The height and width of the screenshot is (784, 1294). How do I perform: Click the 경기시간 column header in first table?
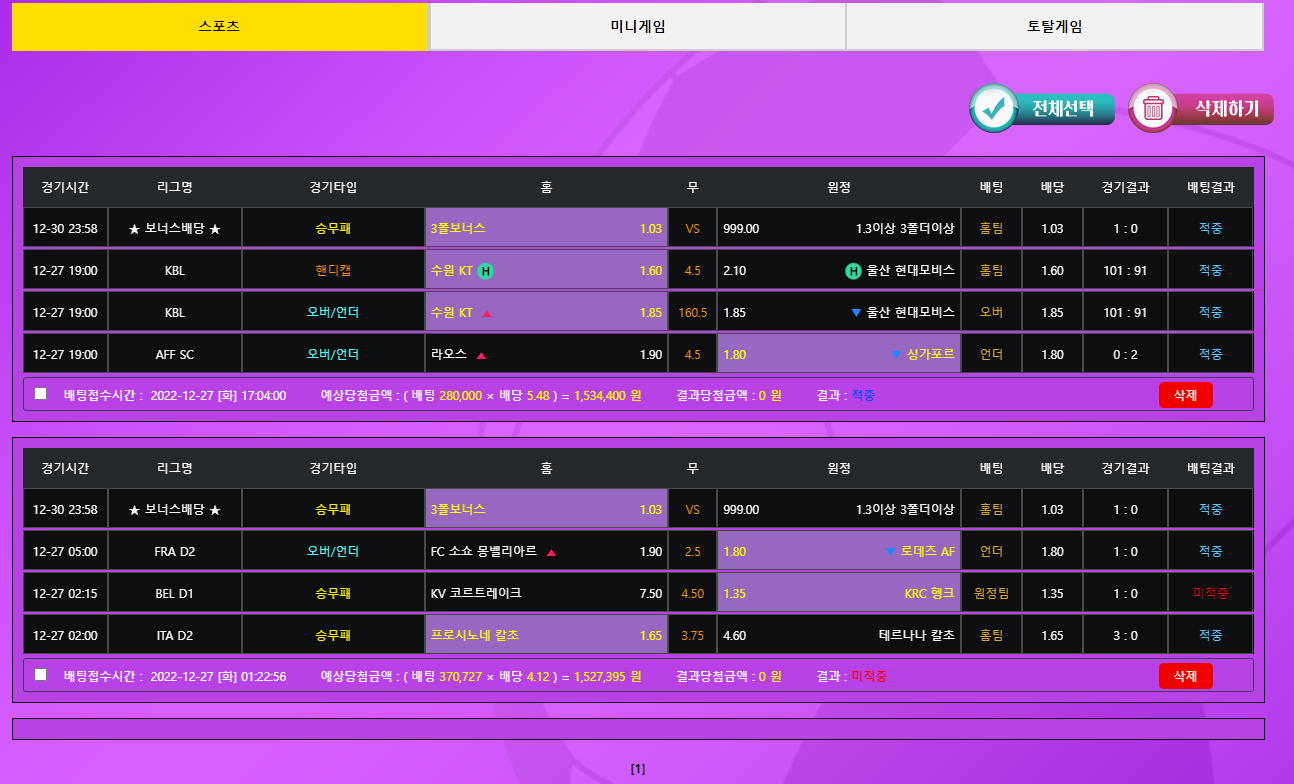65,187
